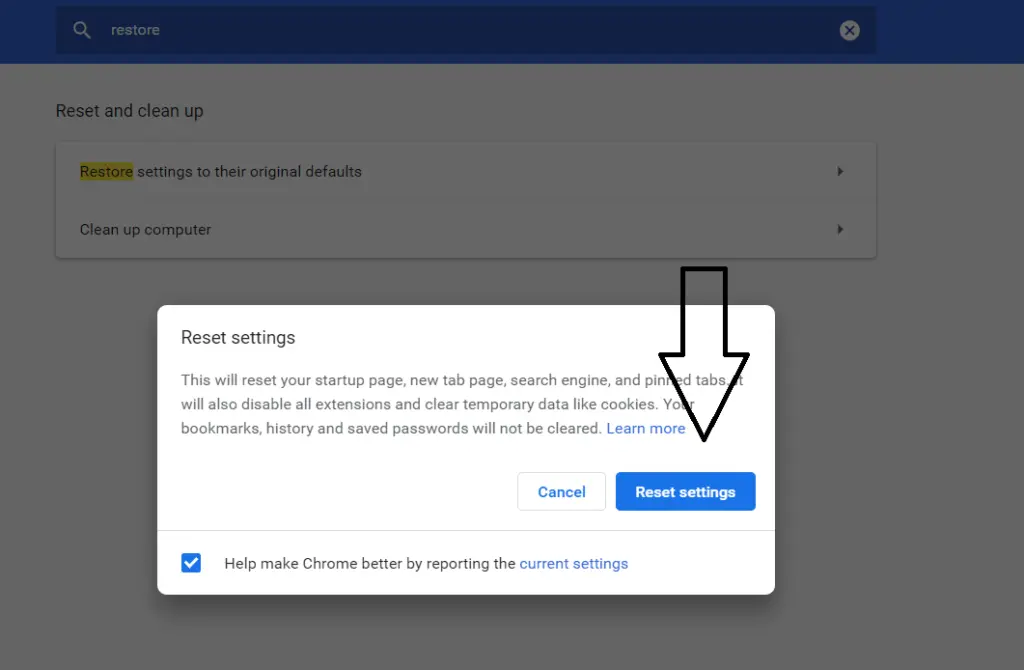The width and height of the screenshot is (1024, 670).
Task: Click the Reset settings dialog title
Action: click(238, 337)
